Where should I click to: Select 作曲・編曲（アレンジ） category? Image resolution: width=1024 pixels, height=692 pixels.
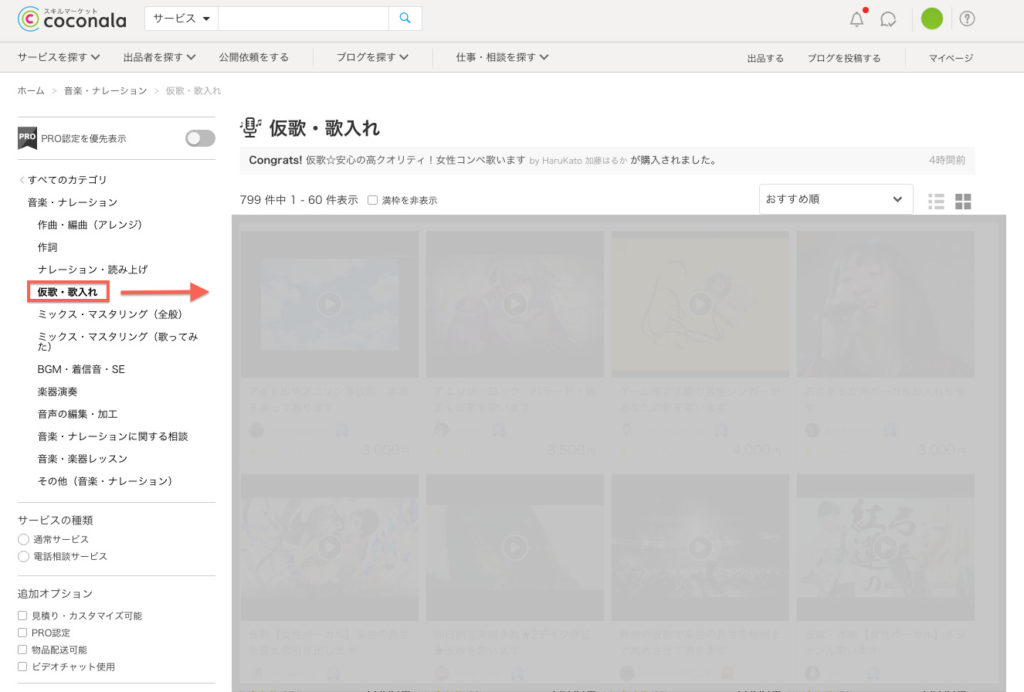pyautogui.click(x=90, y=225)
